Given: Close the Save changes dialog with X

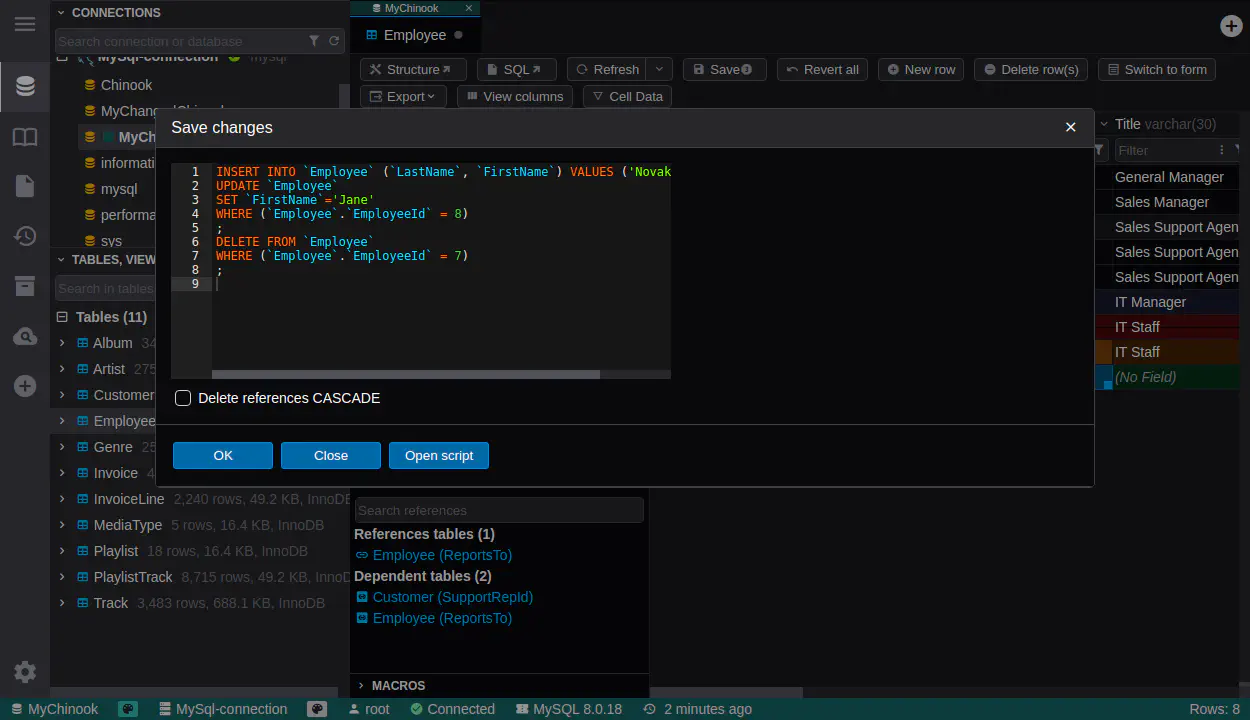Looking at the screenshot, I should click(1070, 127).
